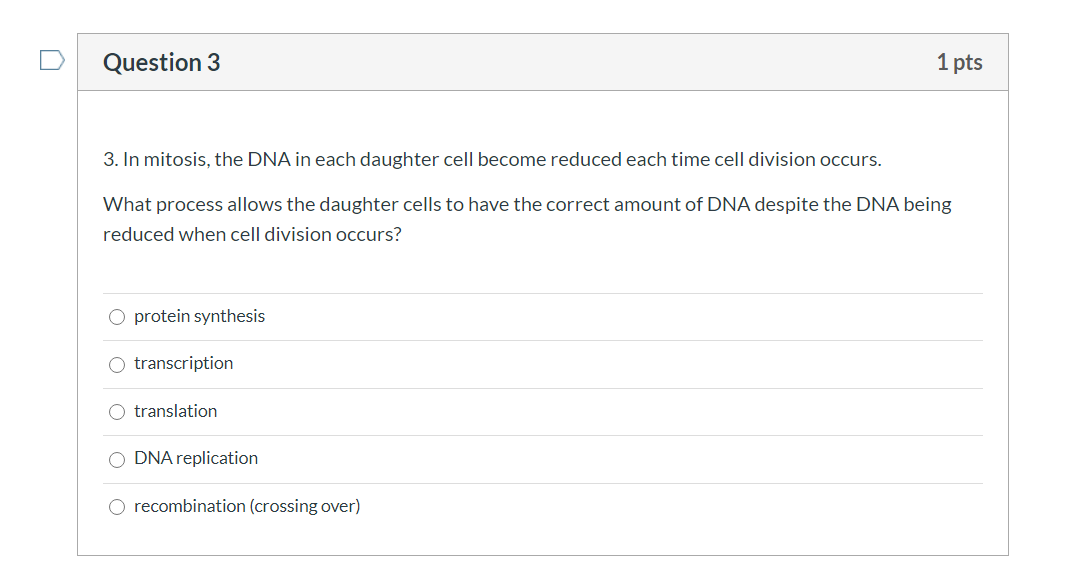Click the Question 3 header title
This screenshot has width=1067, height=583.
[160, 61]
